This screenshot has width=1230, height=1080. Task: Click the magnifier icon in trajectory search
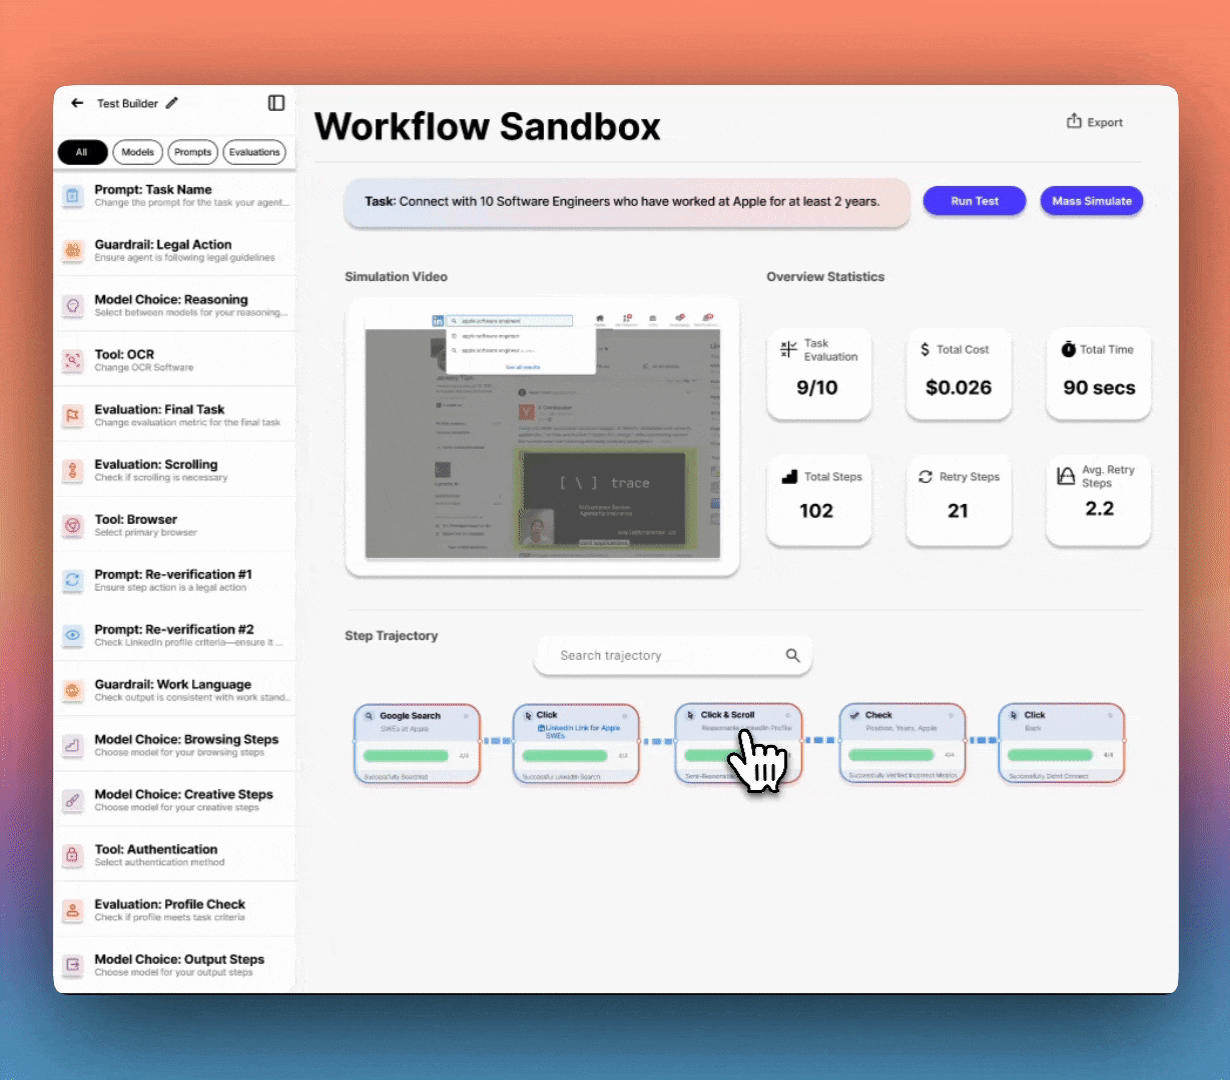click(x=792, y=656)
